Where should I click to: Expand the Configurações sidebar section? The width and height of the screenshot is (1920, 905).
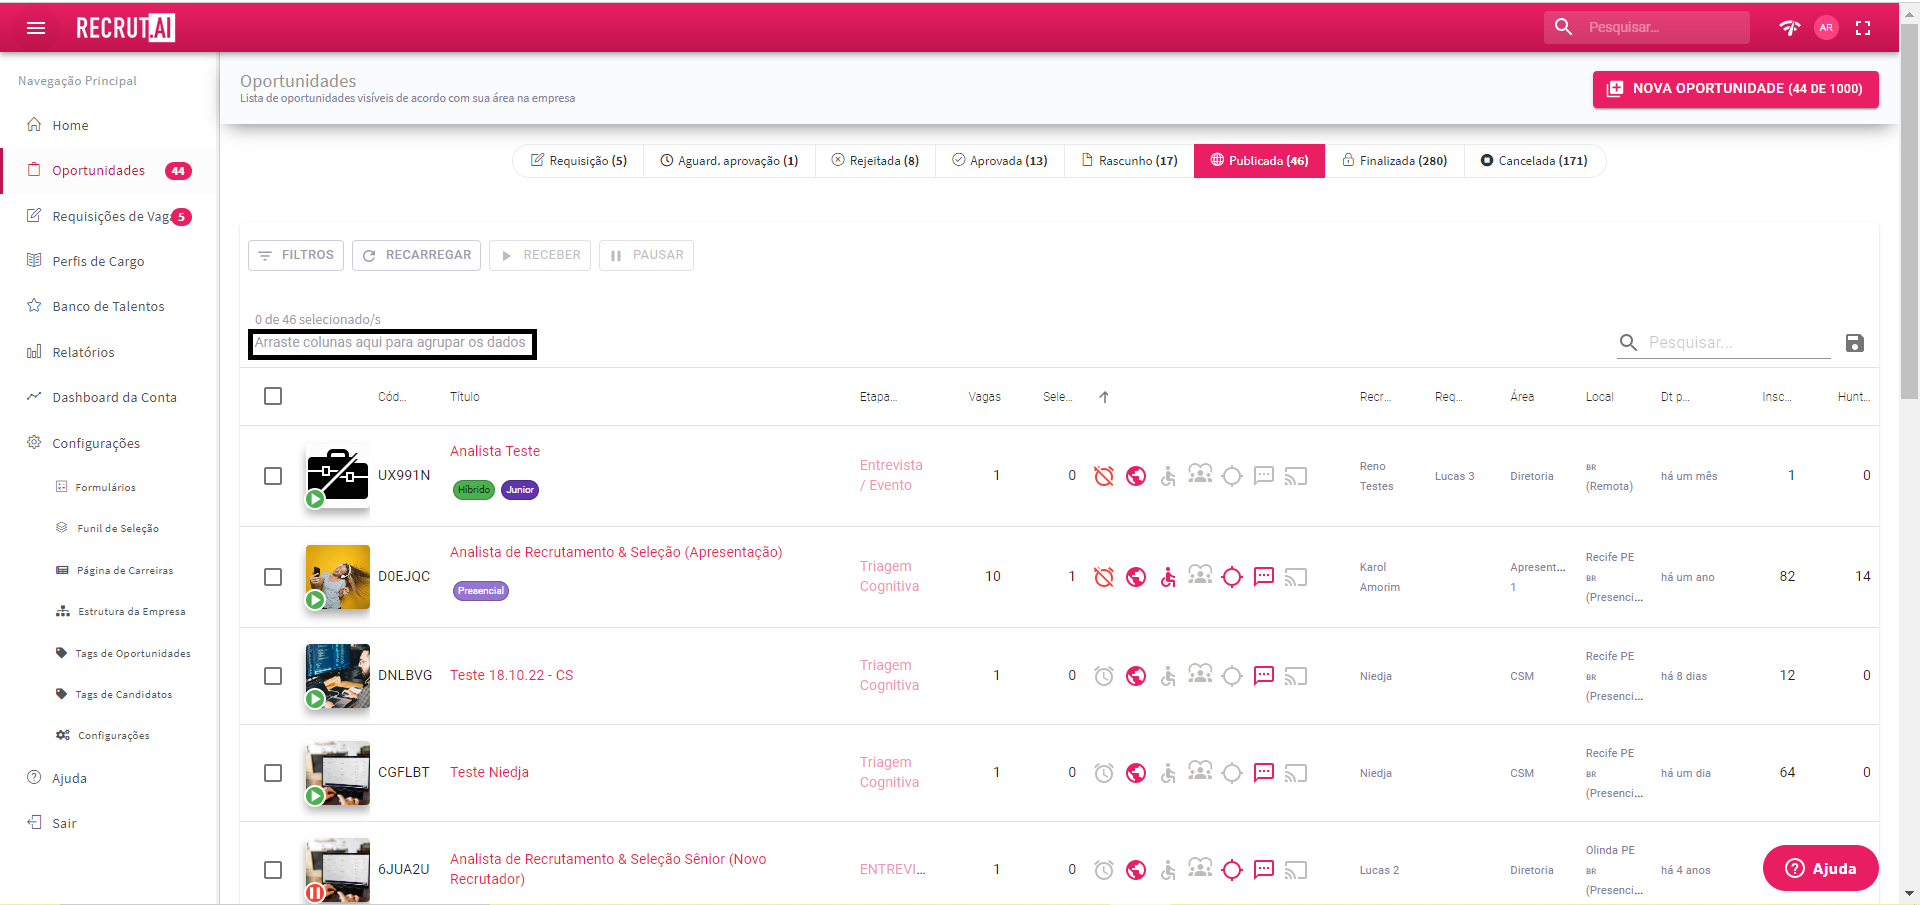click(x=96, y=443)
